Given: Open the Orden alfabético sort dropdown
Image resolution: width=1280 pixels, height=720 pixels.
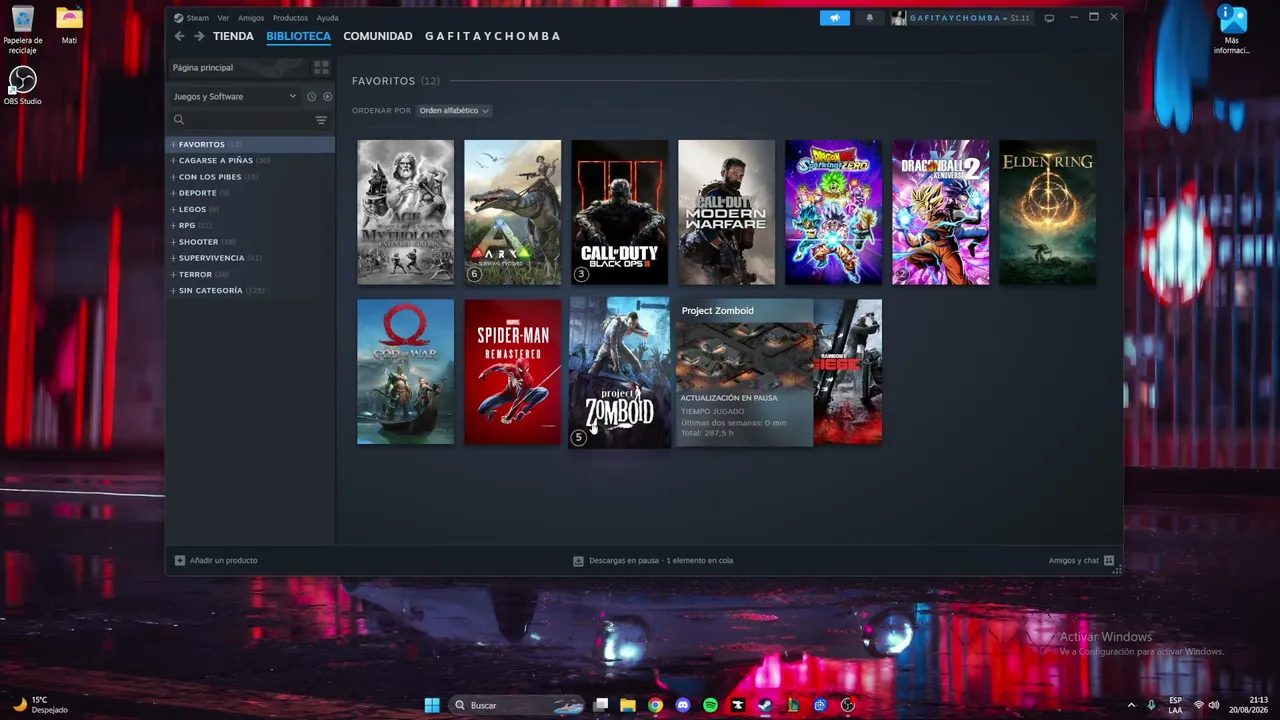Looking at the screenshot, I should 453,111.
